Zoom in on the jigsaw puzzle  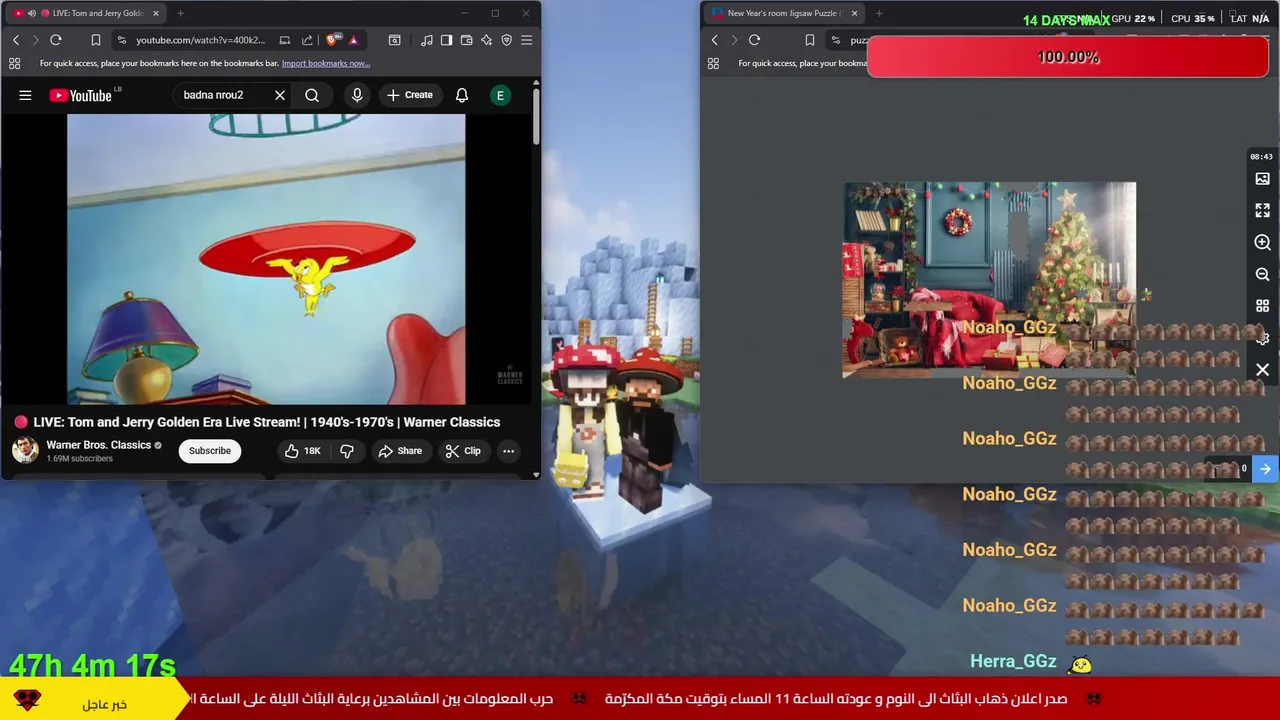pos(1262,242)
